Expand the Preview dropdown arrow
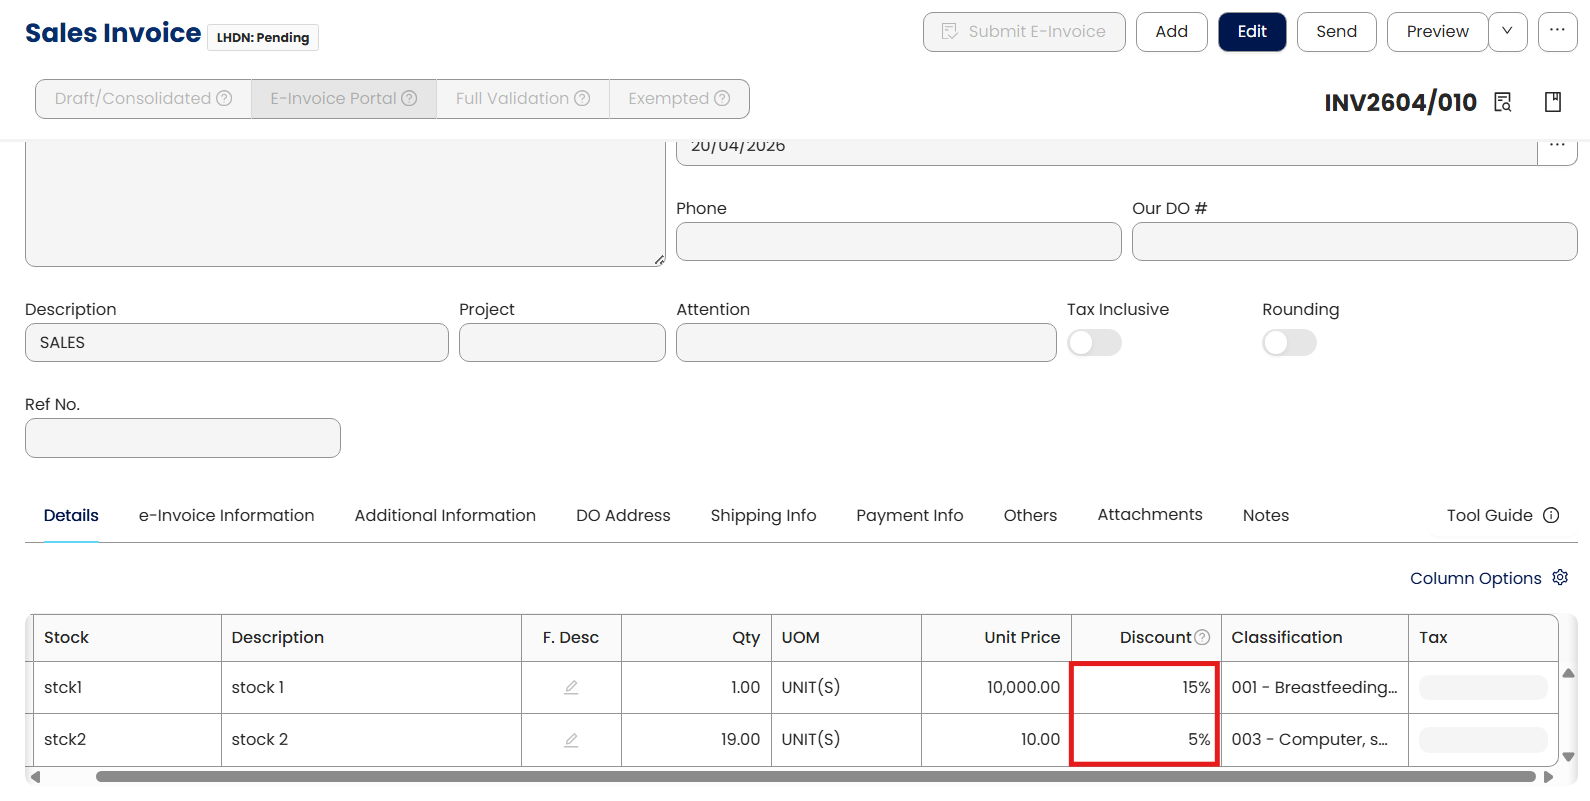Screen dimensions: 1590x801 tap(1507, 32)
